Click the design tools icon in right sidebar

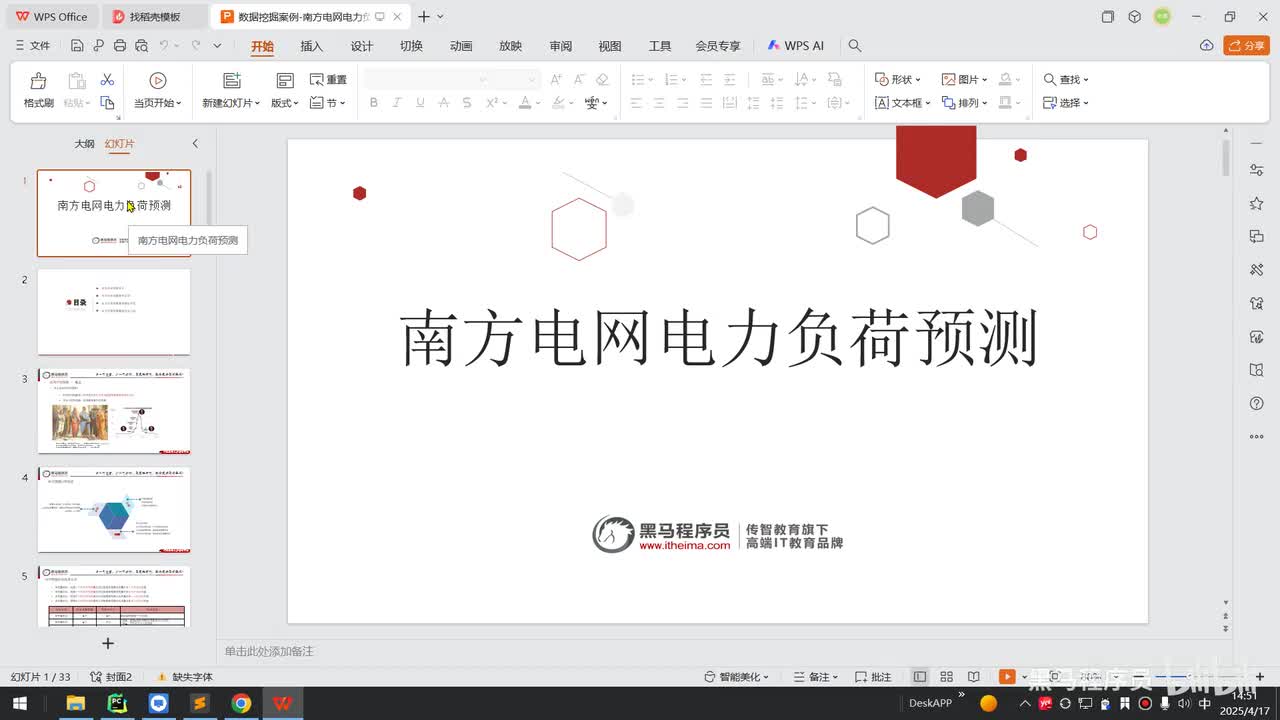(1257, 270)
